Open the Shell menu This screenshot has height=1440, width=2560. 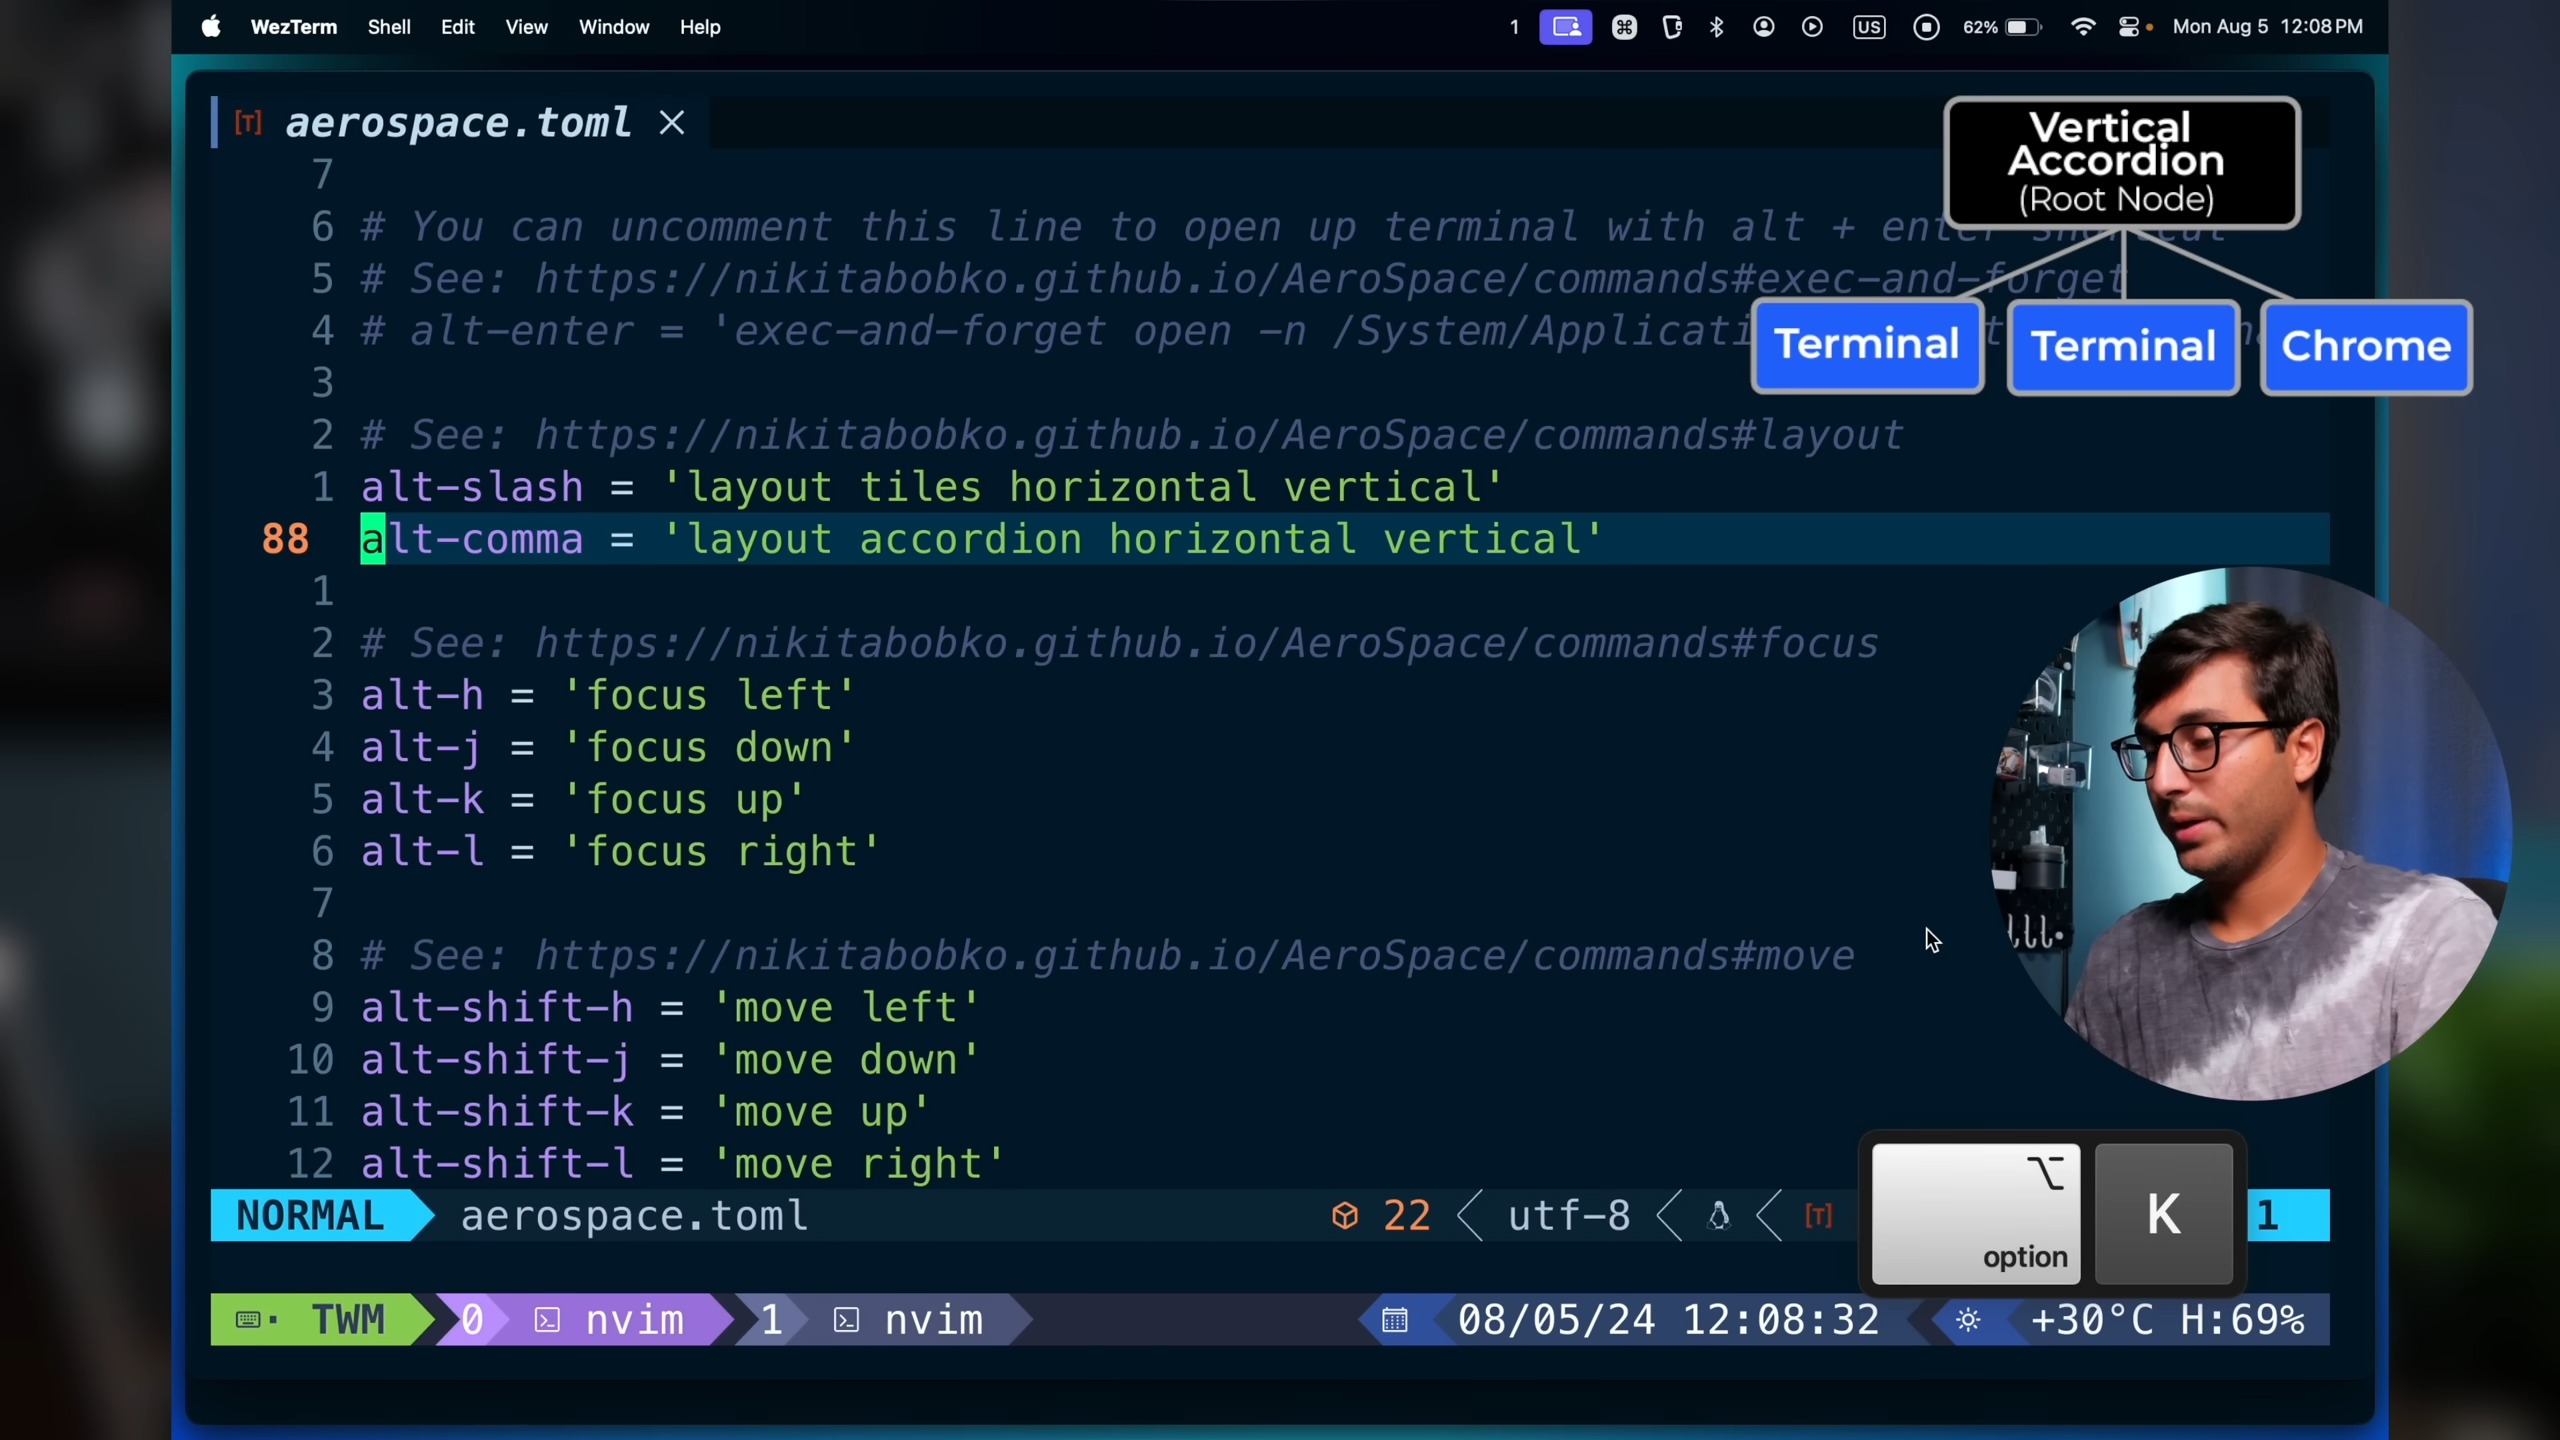pyautogui.click(x=388, y=27)
